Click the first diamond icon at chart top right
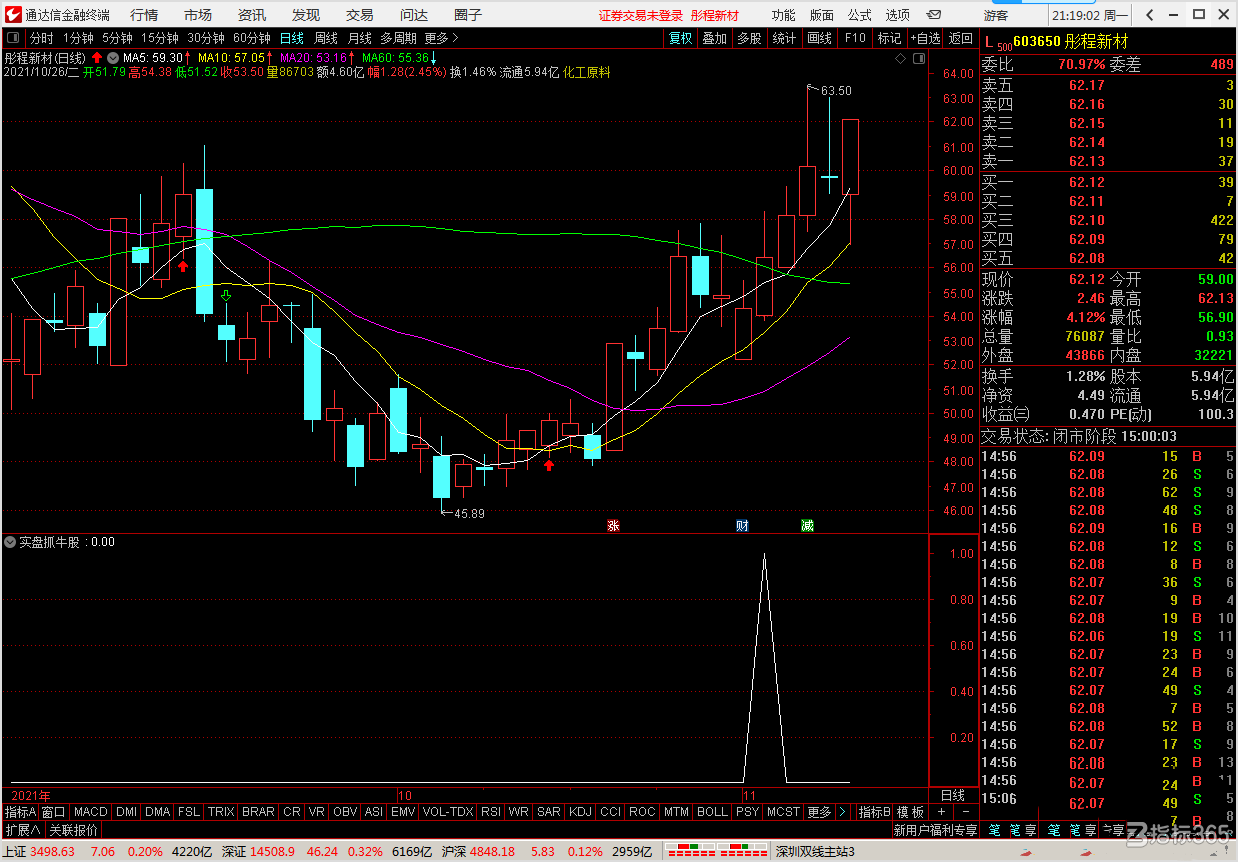The image size is (1238, 862). click(x=900, y=59)
